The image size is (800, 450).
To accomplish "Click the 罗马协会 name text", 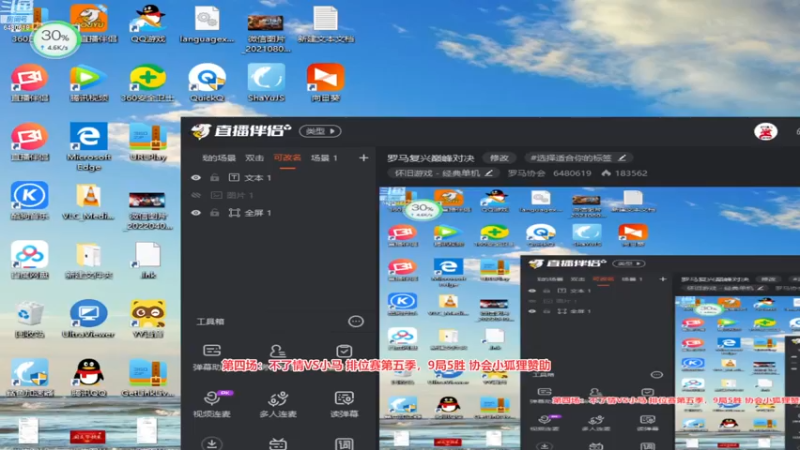I will (x=526, y=173).
